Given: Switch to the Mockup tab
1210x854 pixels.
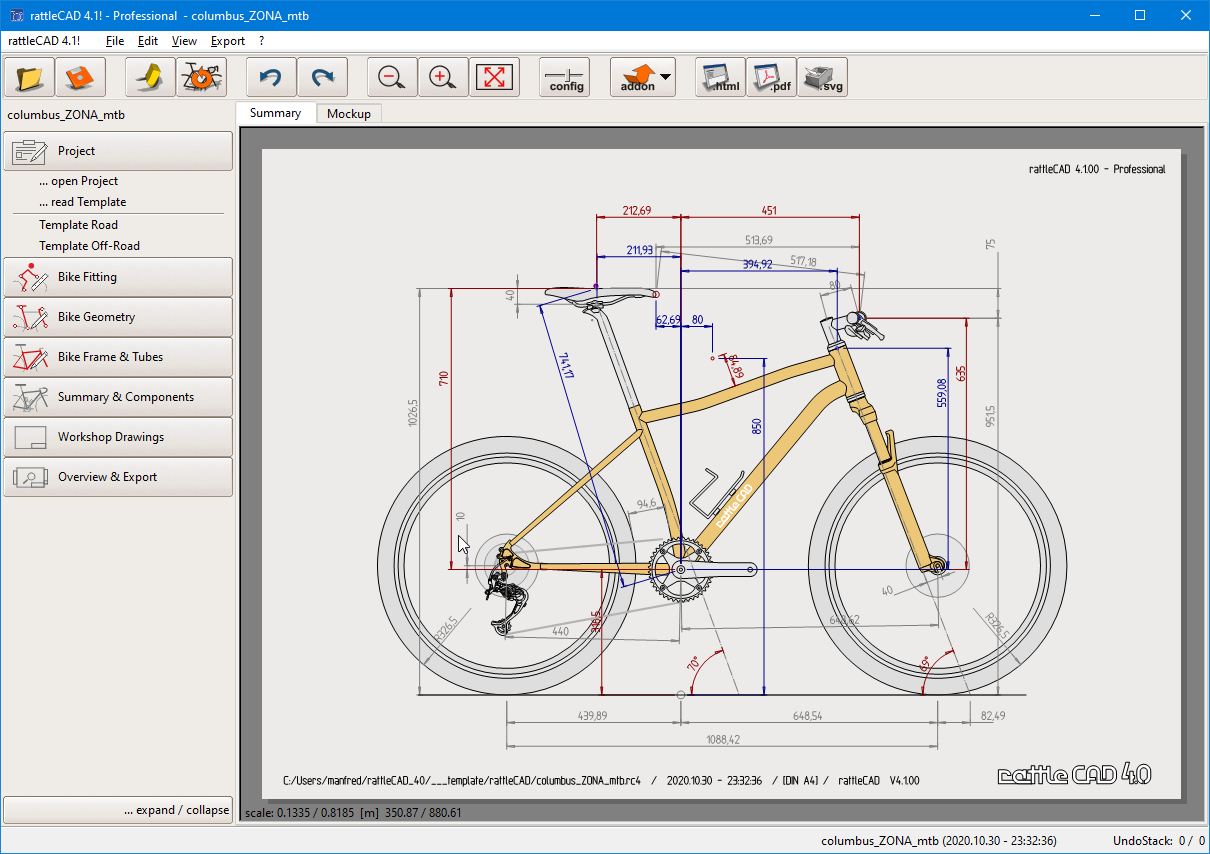Looking at the screenshot, I should (x=349, y=114).
